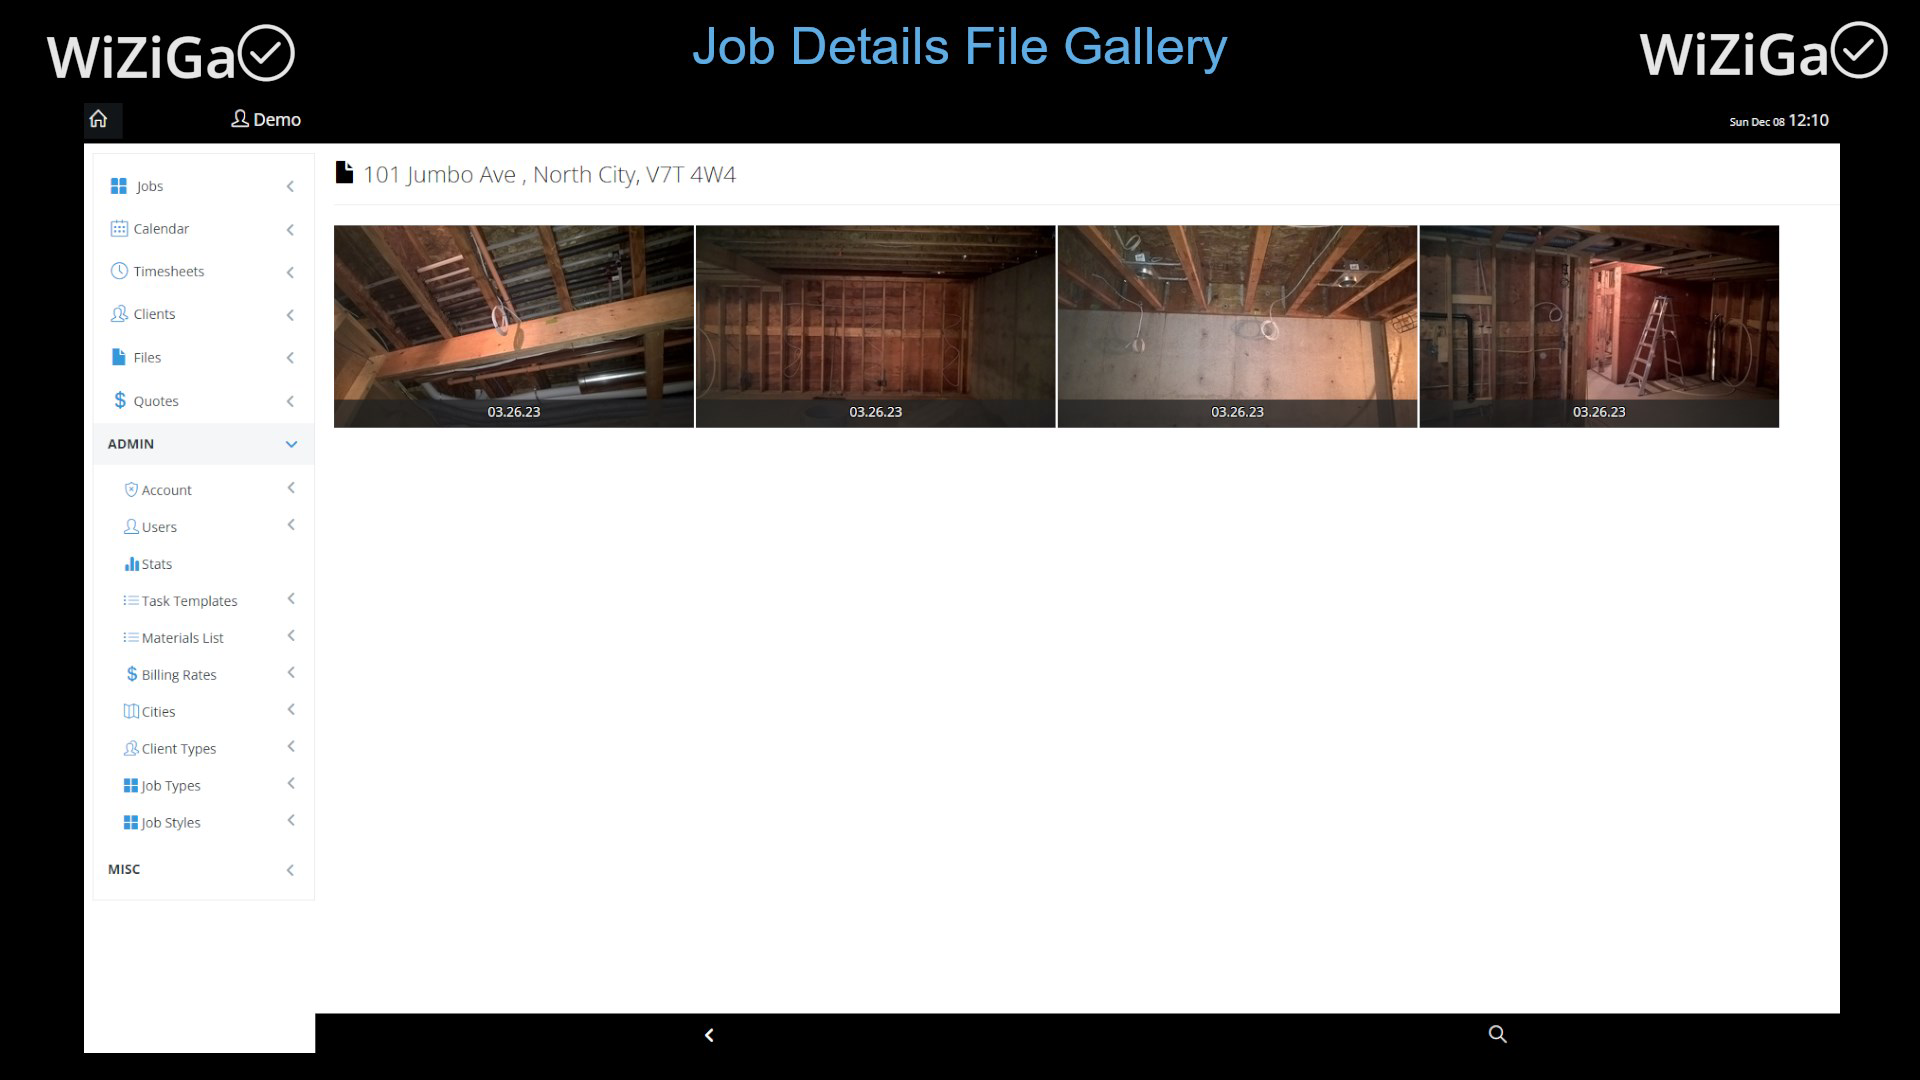Click the Task Templates list icon
The height and width of the screenshot is (1080, 1920).
pyautogui.click(x=131, y=601)
